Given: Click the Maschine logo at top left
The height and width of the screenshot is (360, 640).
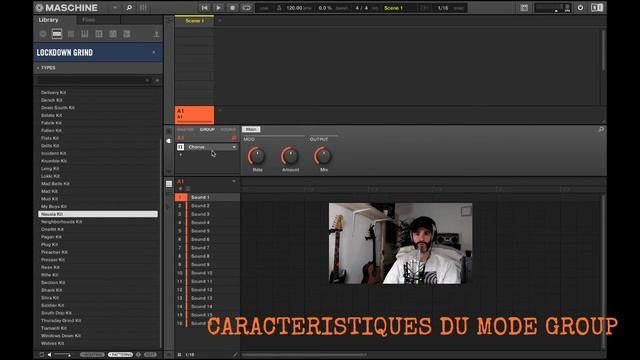Looking at the screenshot, I should pyautogui.click(x=67, y=8).
